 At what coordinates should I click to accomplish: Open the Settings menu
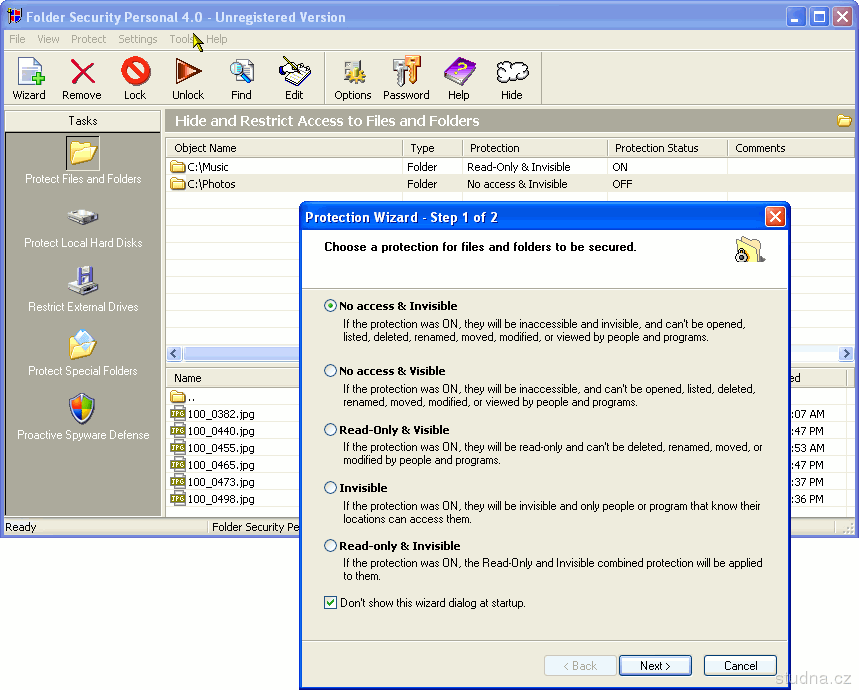(x=137, y=39)
